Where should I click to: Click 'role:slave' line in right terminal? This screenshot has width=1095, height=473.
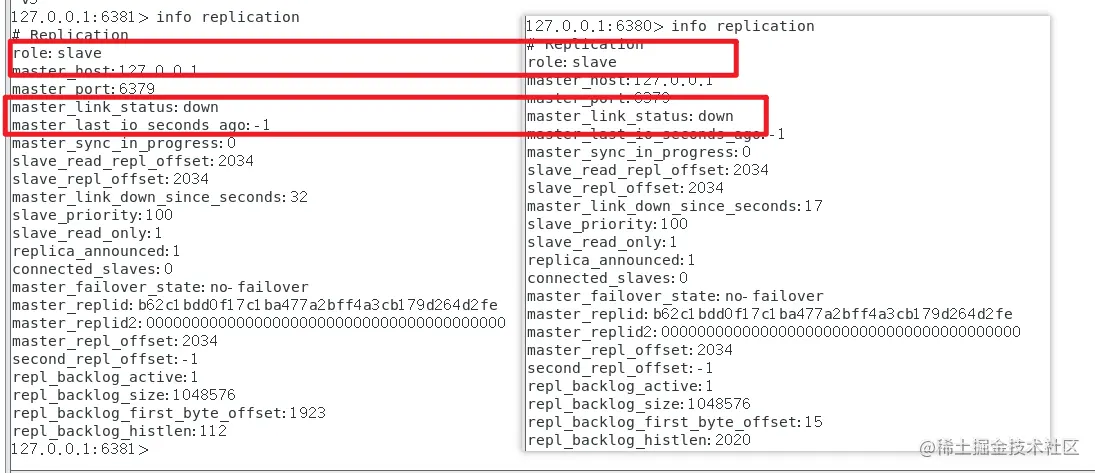coord(572,62)
